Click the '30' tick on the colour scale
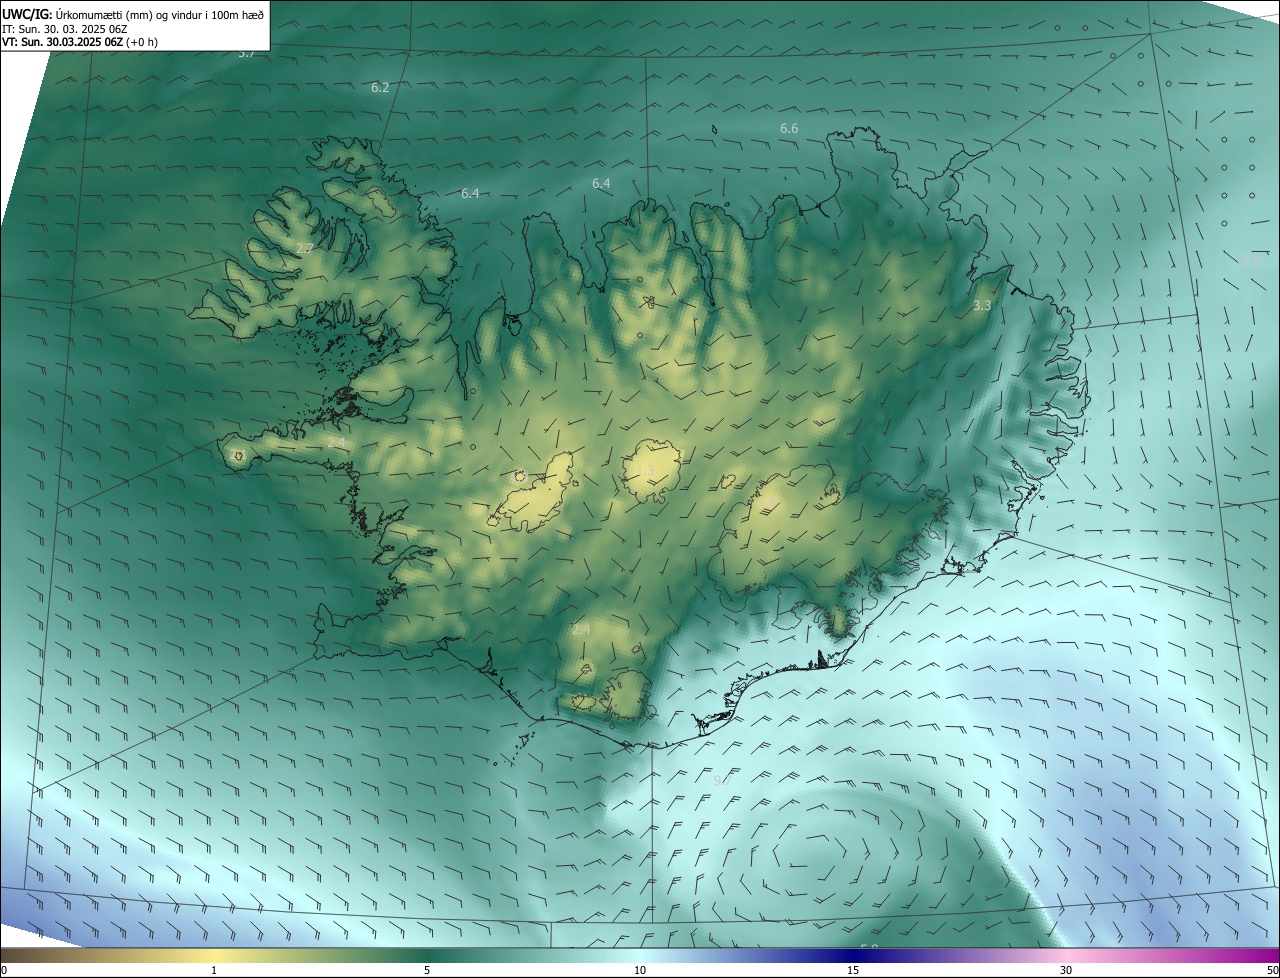 pos(1066,971)
